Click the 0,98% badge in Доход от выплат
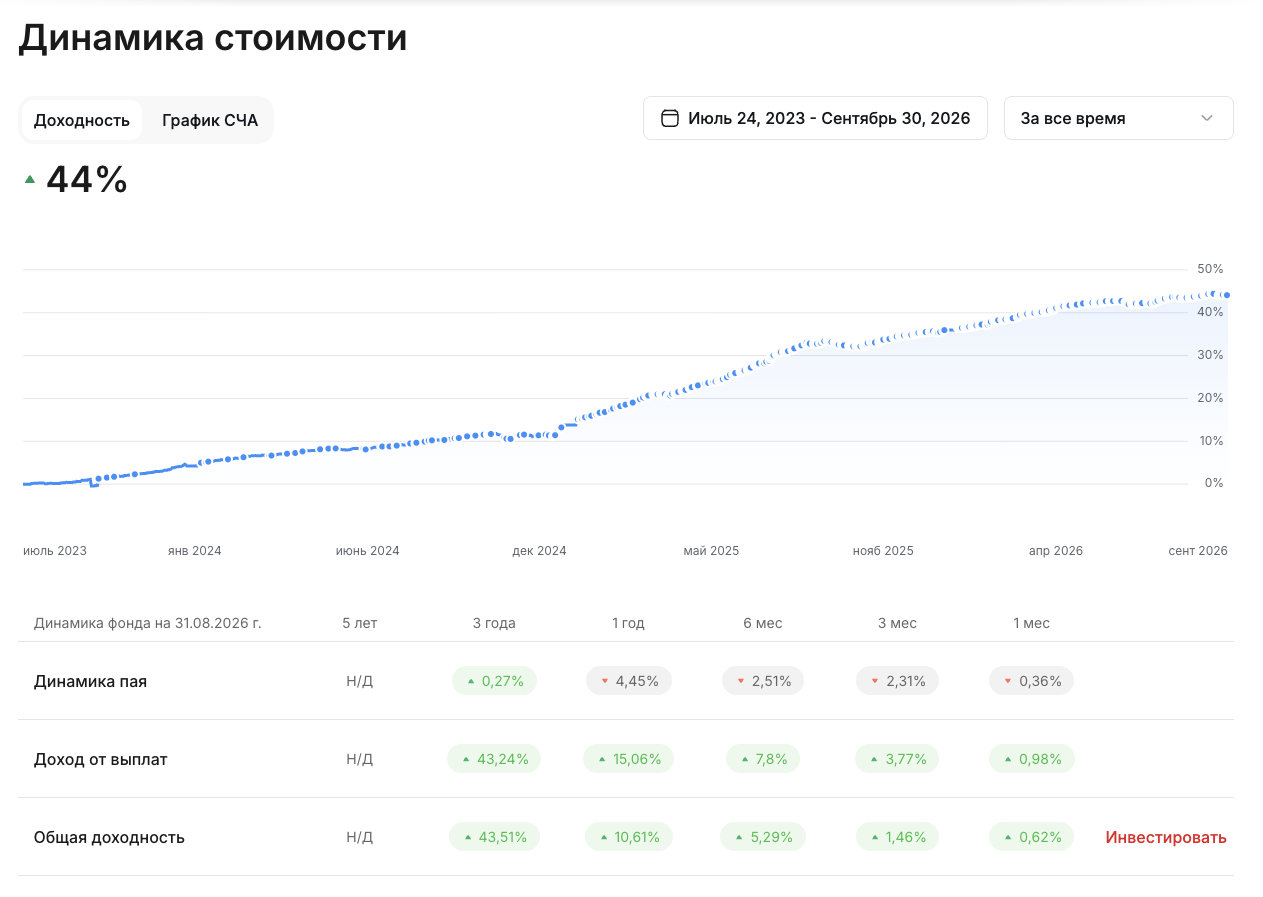Image resolution: width=1263 pixels, height=897 pixels. coord(1032,759)
